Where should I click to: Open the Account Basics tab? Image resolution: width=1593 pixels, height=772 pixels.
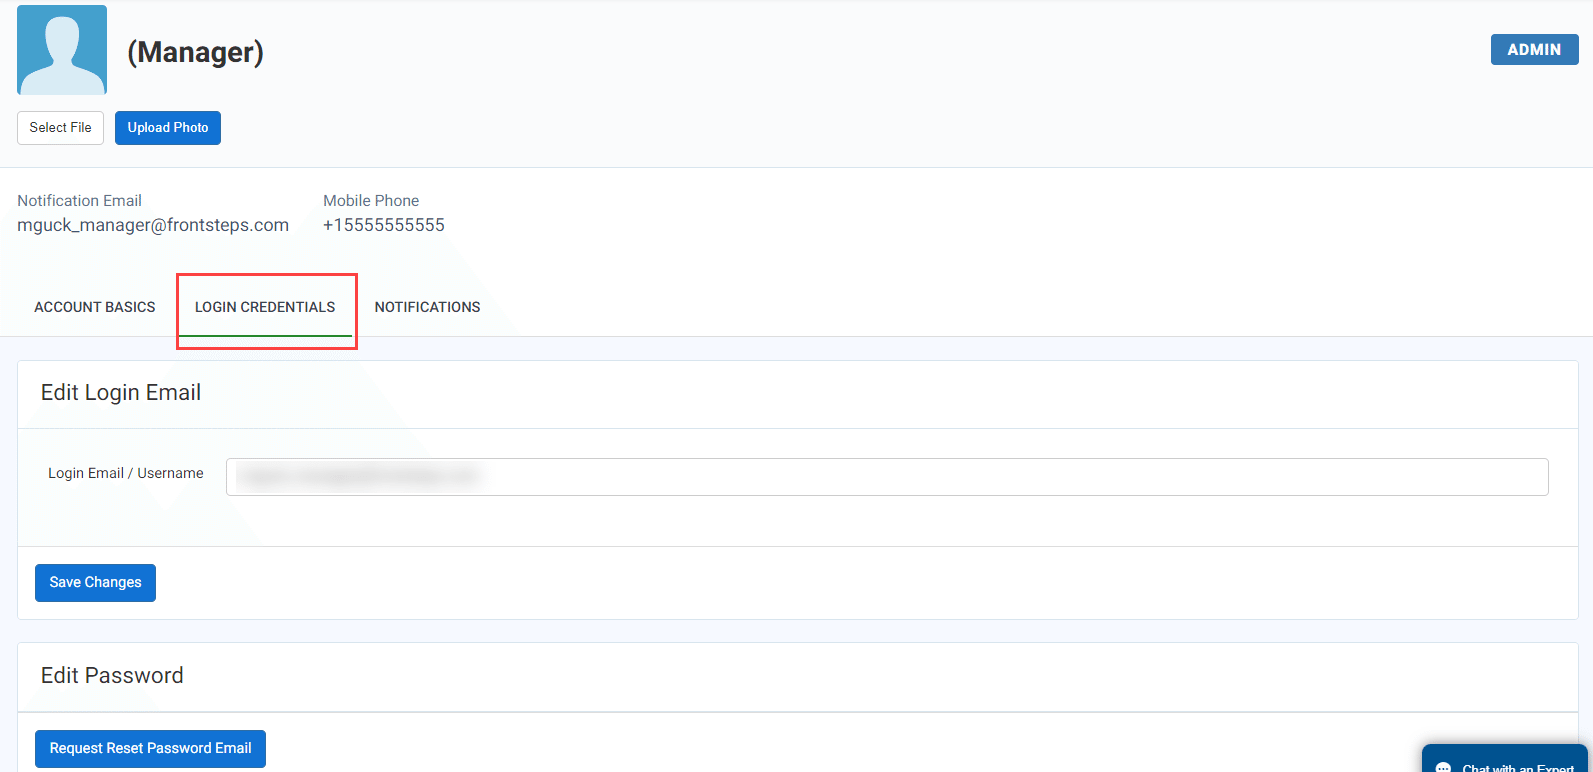95,307
